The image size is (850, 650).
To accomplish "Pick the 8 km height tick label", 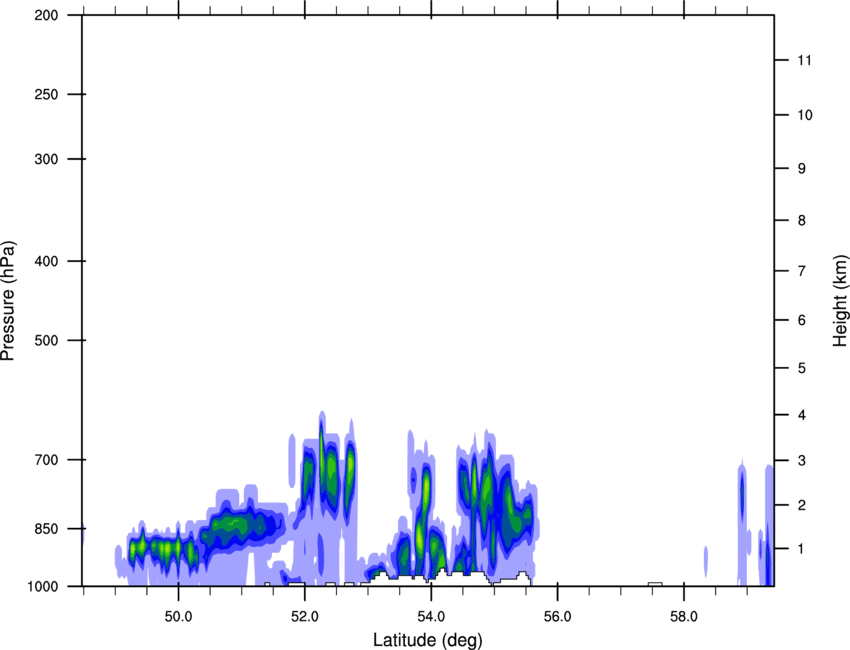I will [x=802, y=220].
